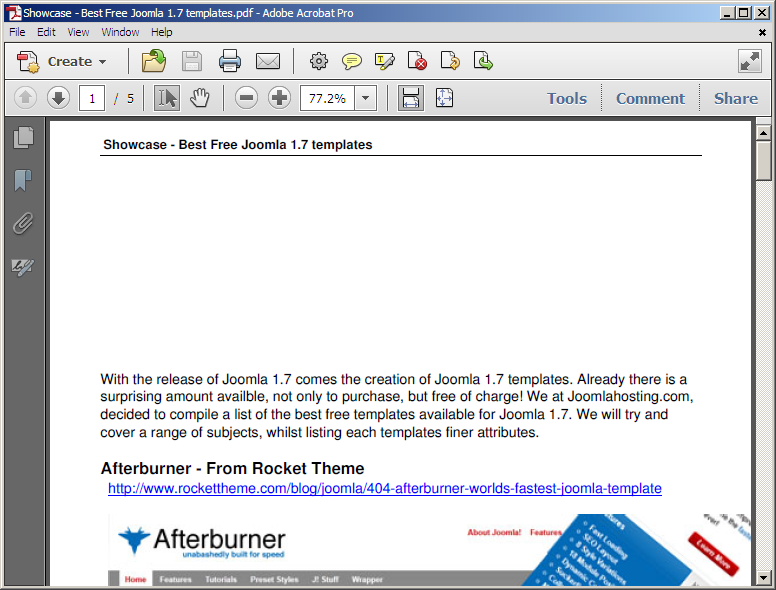
Task: Toggle full screen read mode icon
Action: pyautogui.click(x=750, y=61)
